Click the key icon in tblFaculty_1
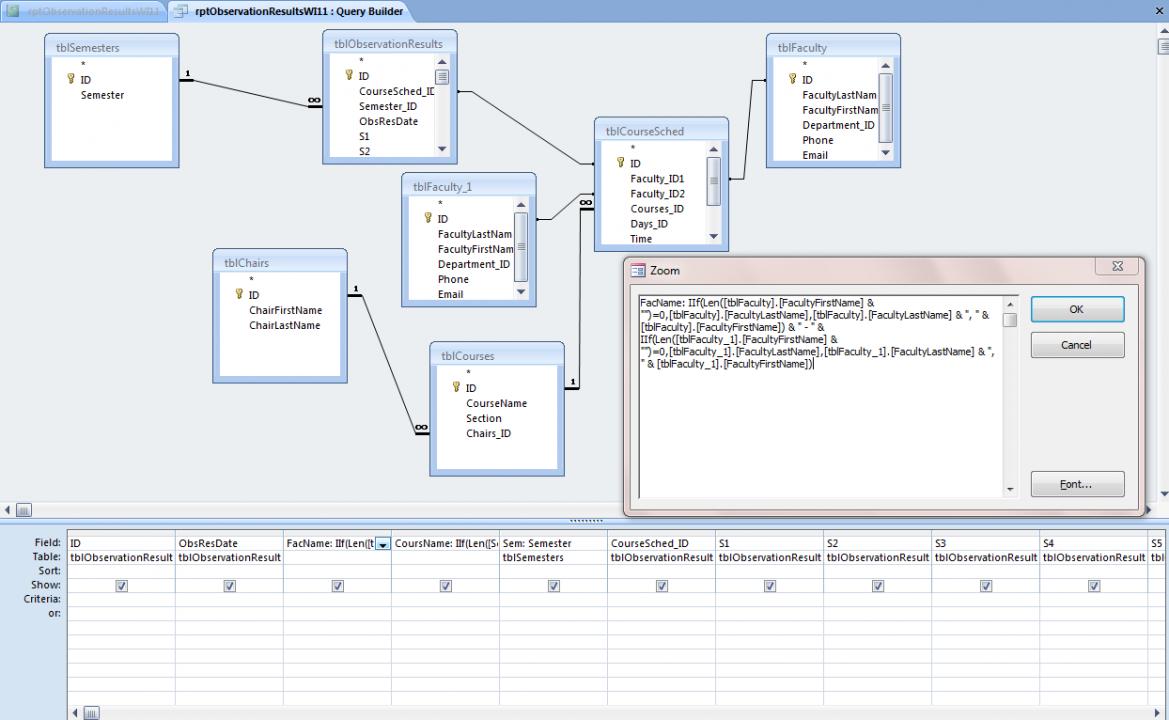The image size is (1169, 720). pyautogui.click(x=428, y=218)
